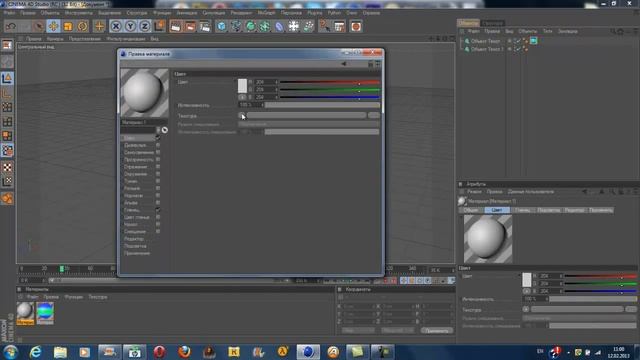Click the Undo arrow in top toolbar

point(11,27)
